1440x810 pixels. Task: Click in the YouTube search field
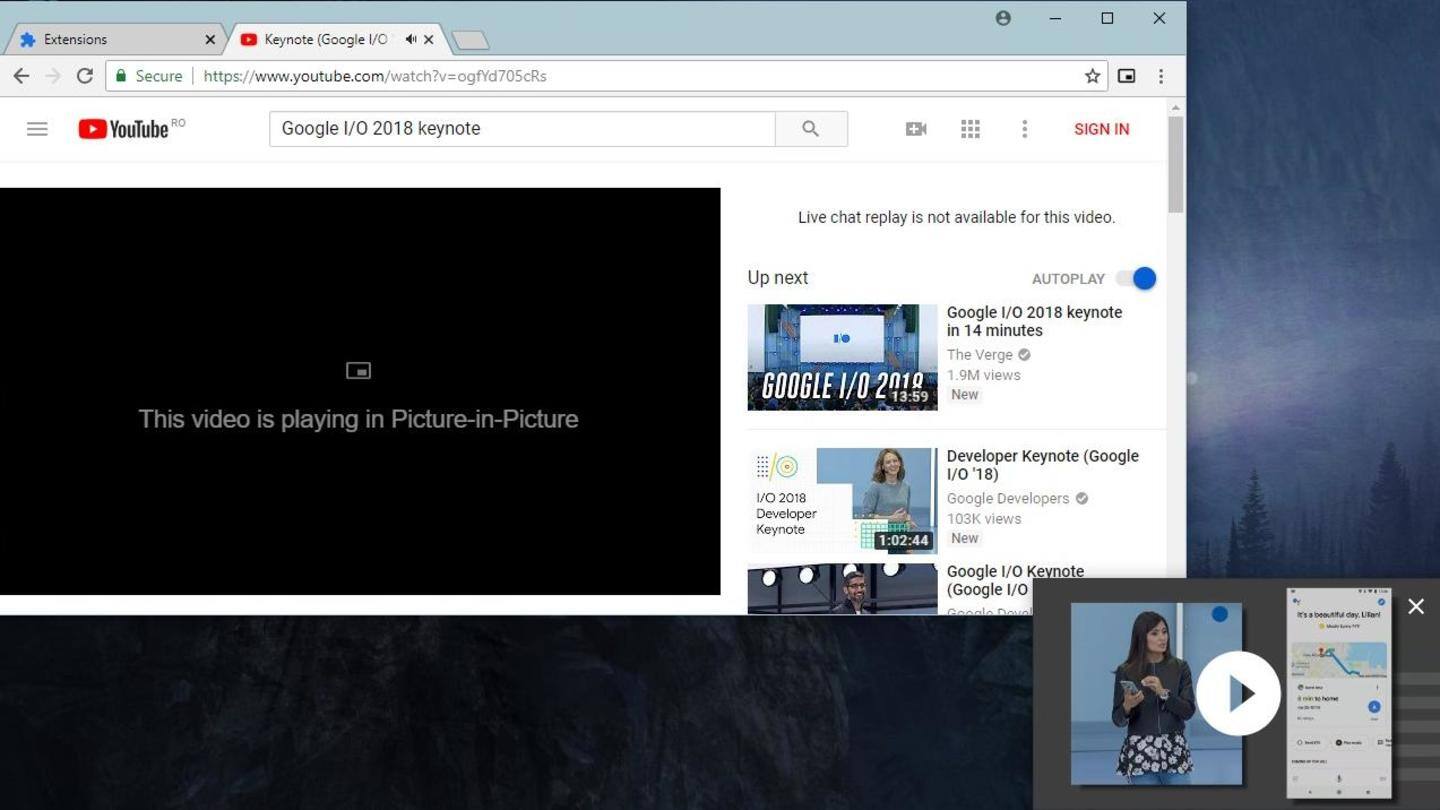[522, 129]
